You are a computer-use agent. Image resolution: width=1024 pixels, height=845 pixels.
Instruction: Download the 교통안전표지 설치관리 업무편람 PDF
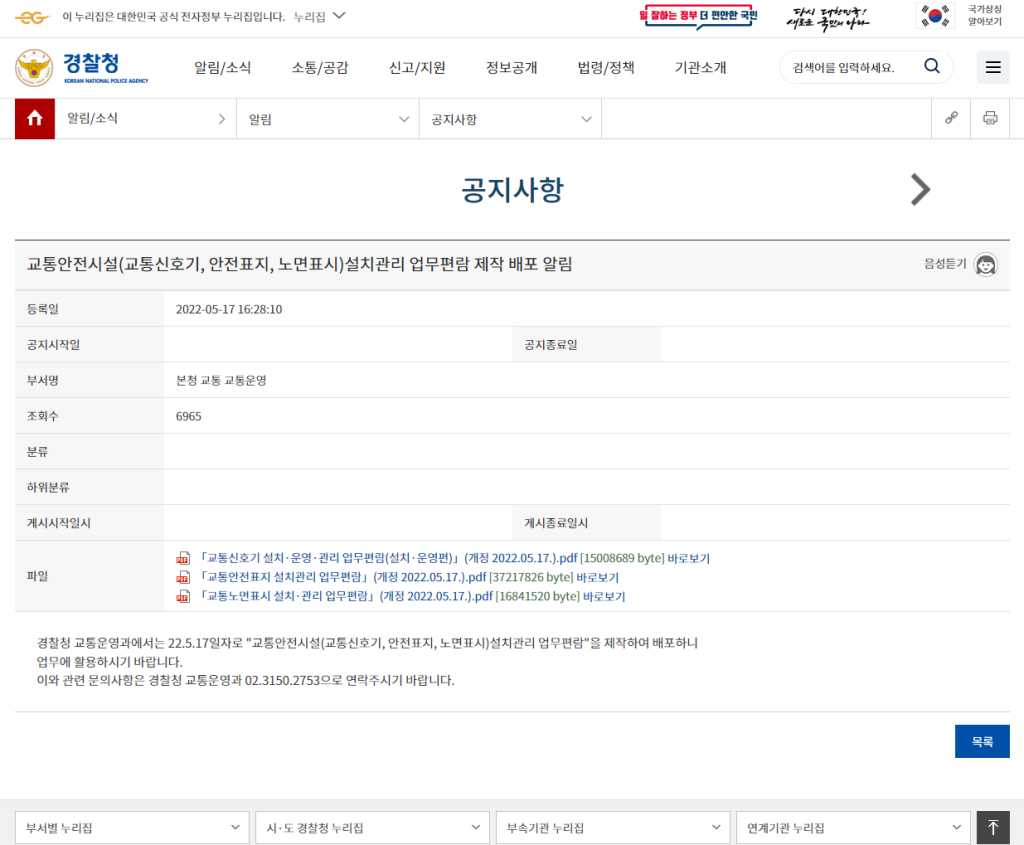pyautogui.click(x=344, y=577)
